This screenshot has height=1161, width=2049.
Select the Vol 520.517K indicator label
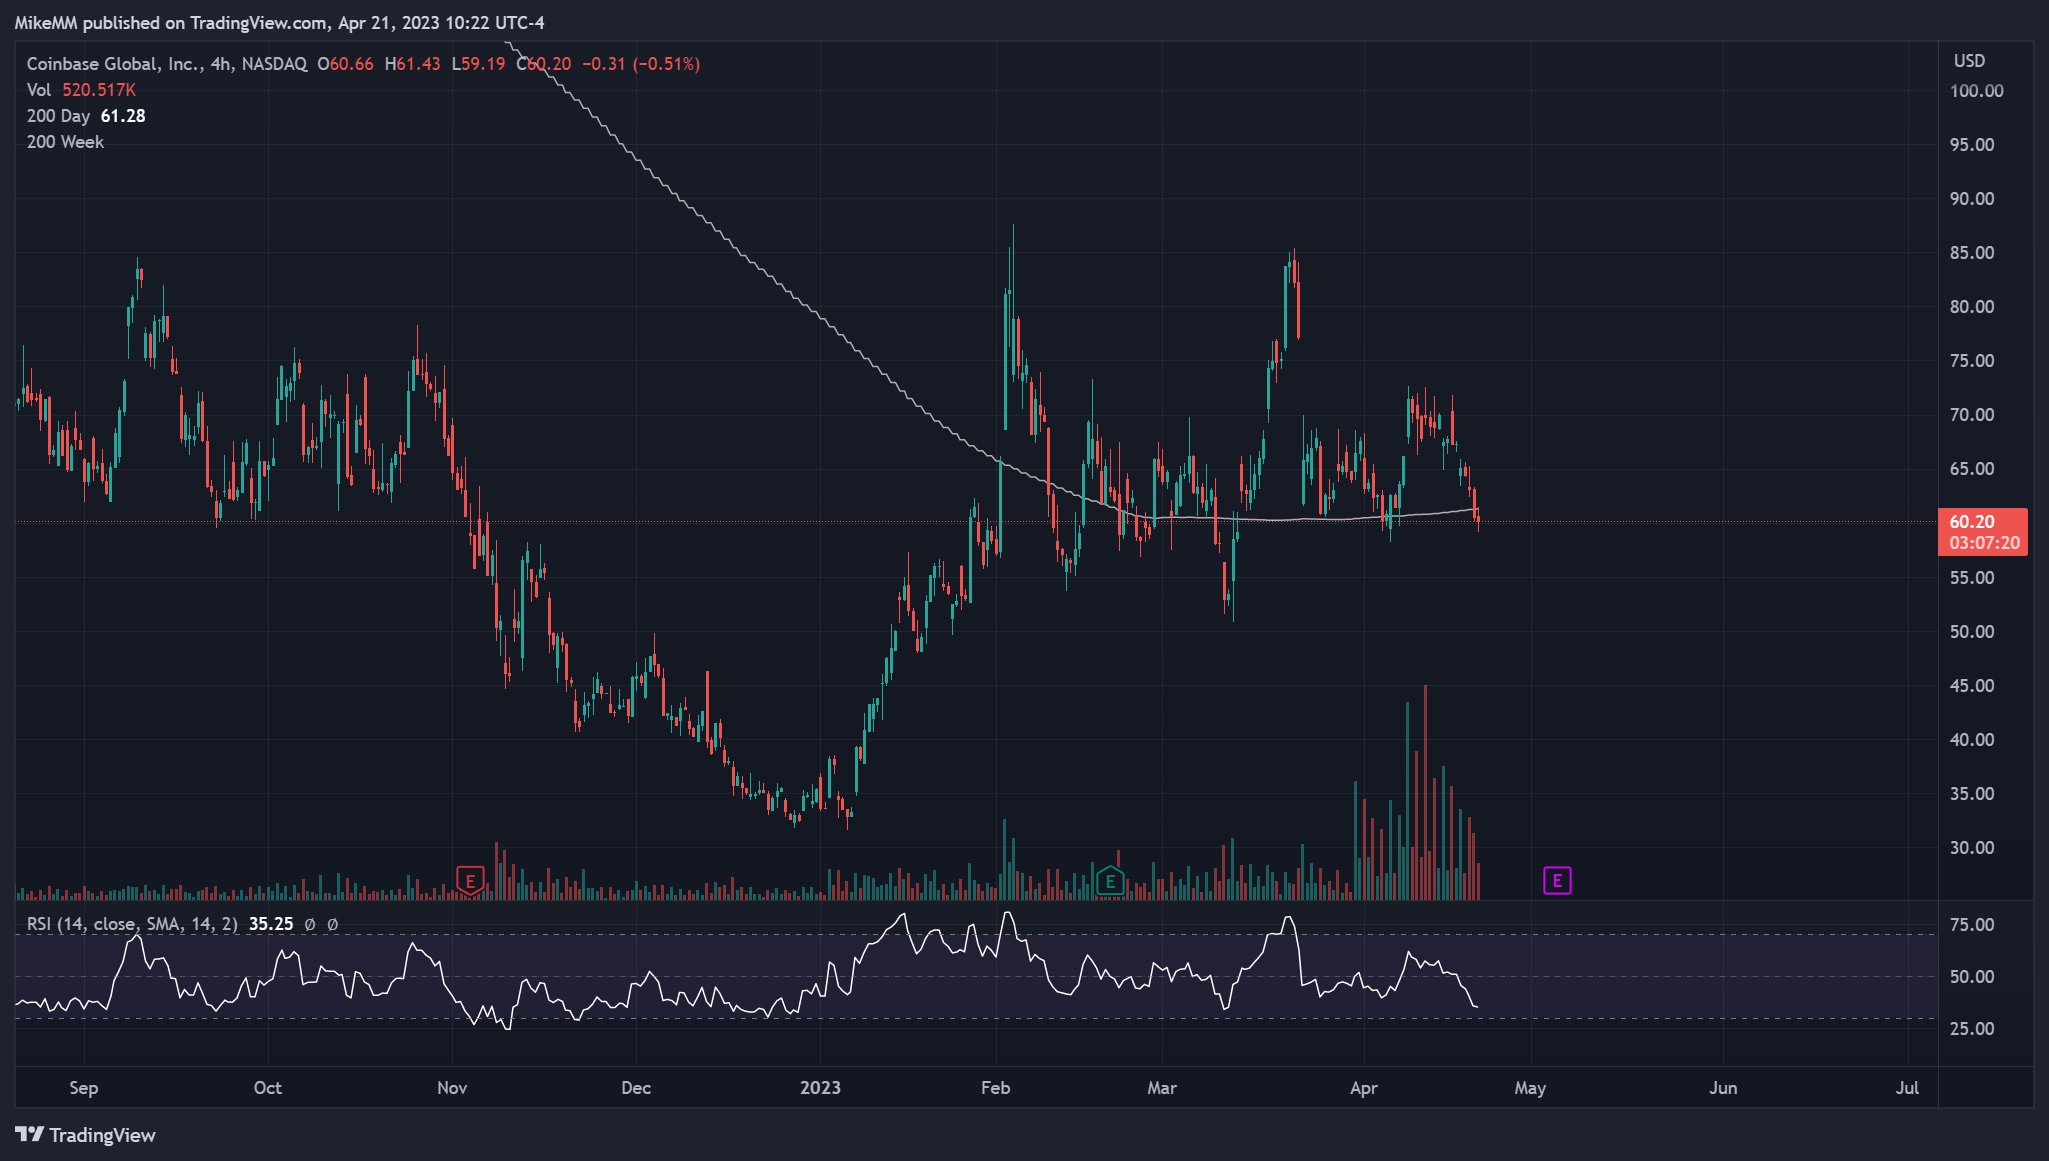click(81, 90)
